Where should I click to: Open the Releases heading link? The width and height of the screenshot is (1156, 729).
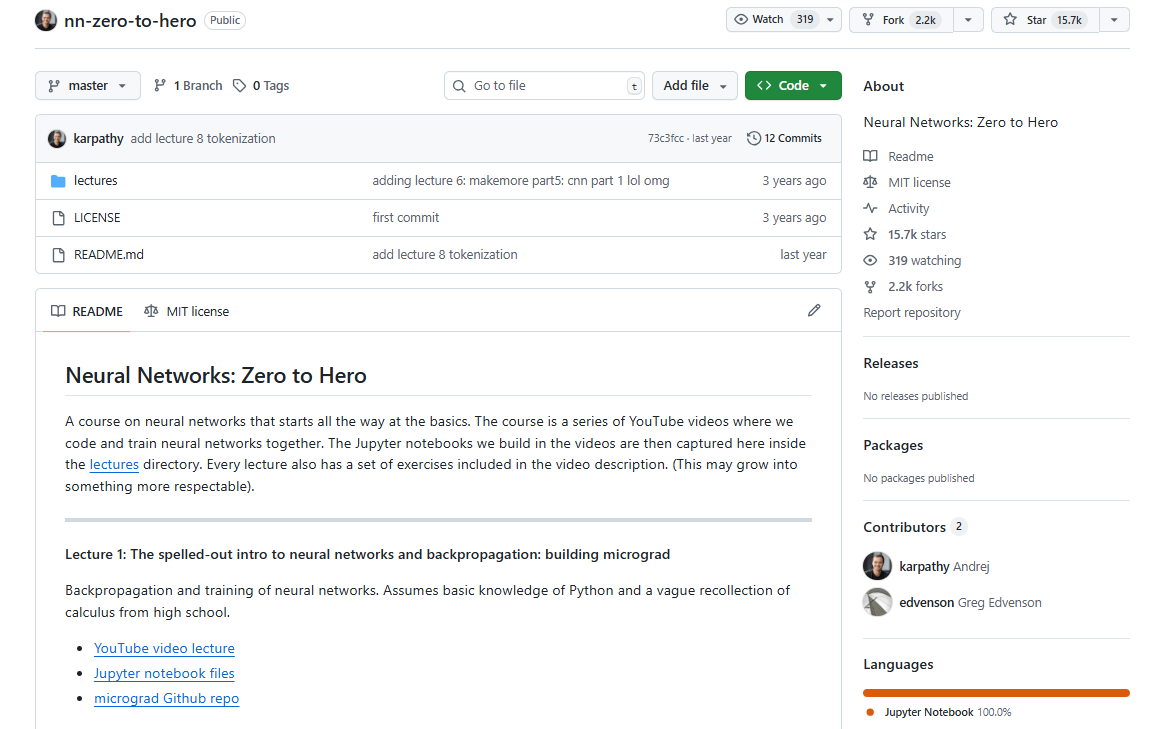click(x=891, y=363)
